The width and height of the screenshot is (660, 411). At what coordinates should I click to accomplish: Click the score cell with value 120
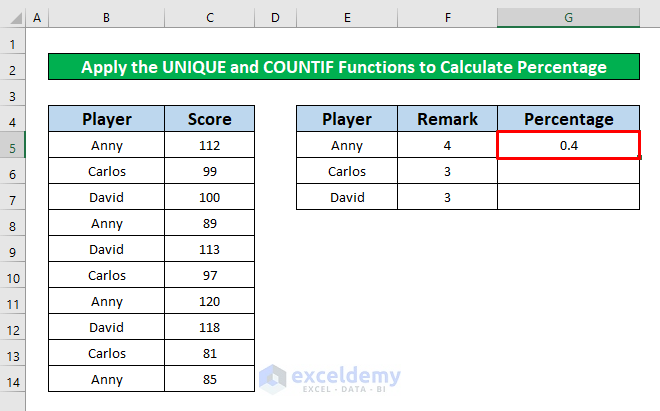coord(210,301)
